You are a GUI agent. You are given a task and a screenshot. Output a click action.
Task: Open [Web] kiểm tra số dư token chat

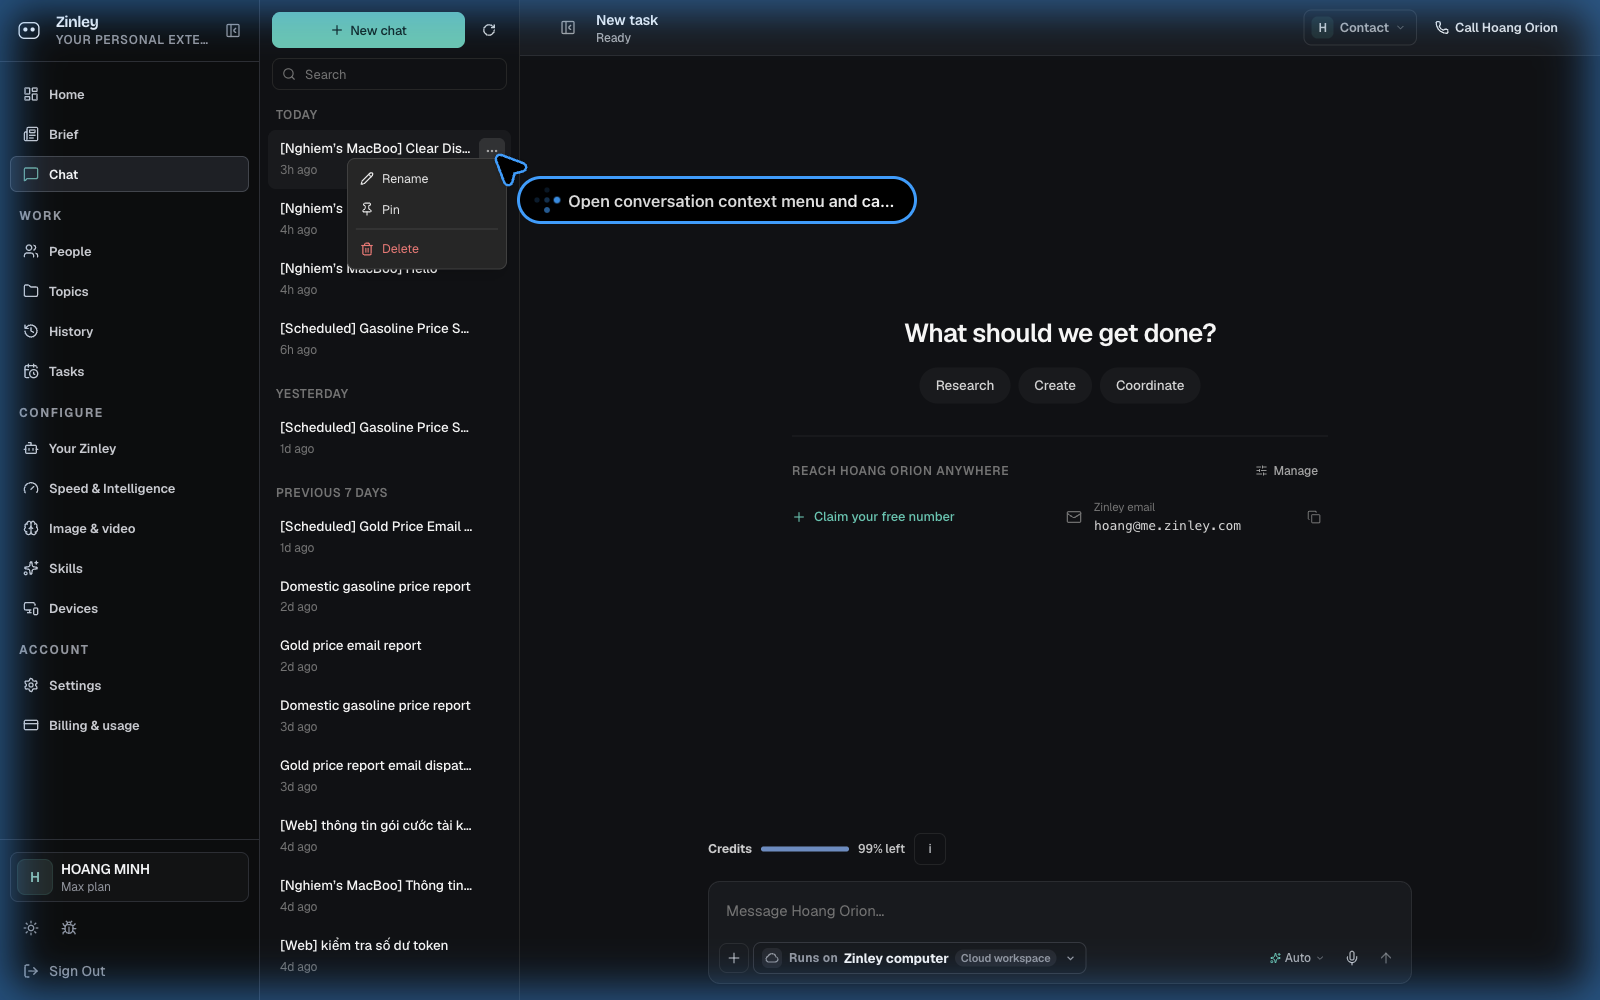pos(389,955)
